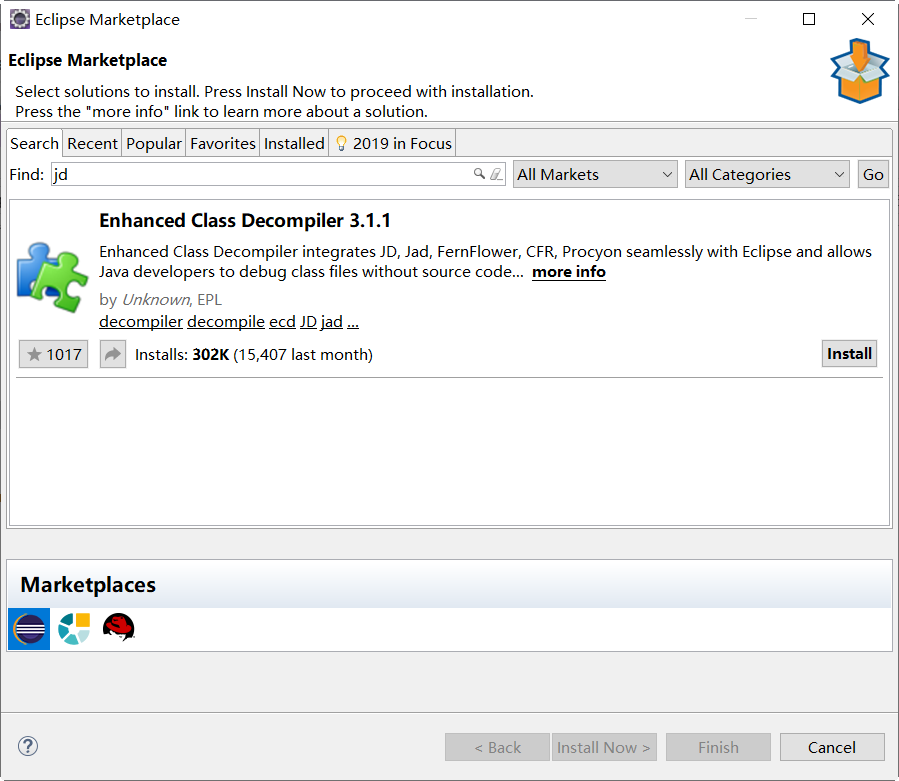Screen dimensions: 899x781
Task: Open the All Markets dropdown
Action: [x=595, y=174]
